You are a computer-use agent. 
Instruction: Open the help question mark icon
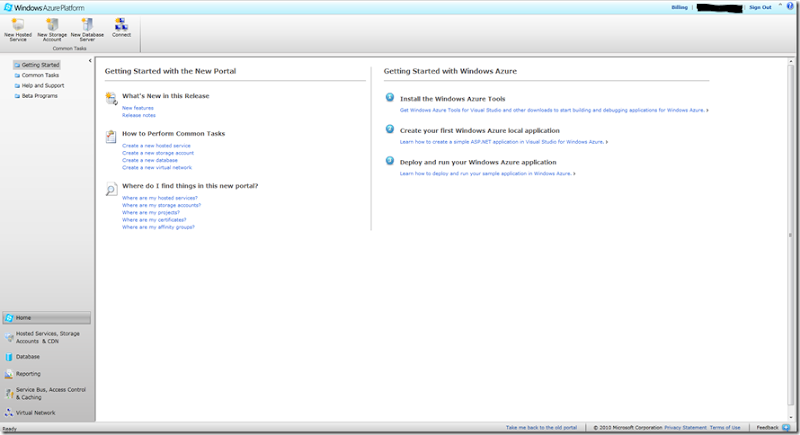tap(790, 7)
